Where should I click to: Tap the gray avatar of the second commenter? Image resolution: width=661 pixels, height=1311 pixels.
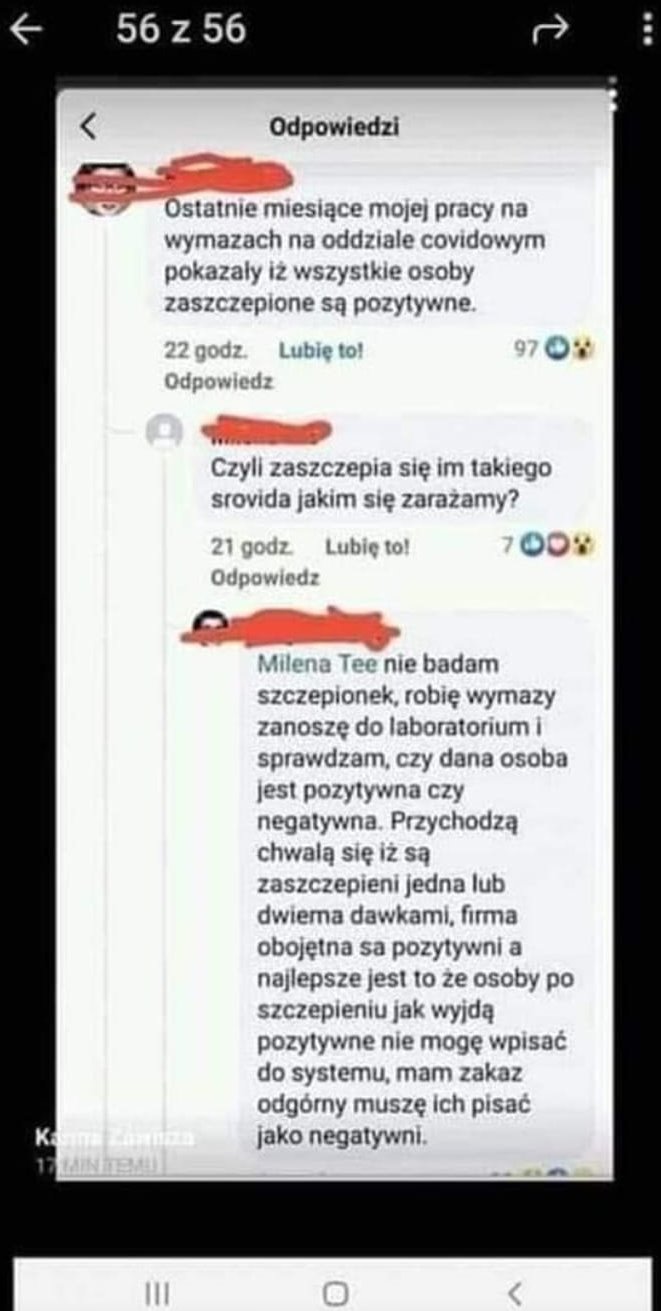pyautogui.click(x=163, y=433)
